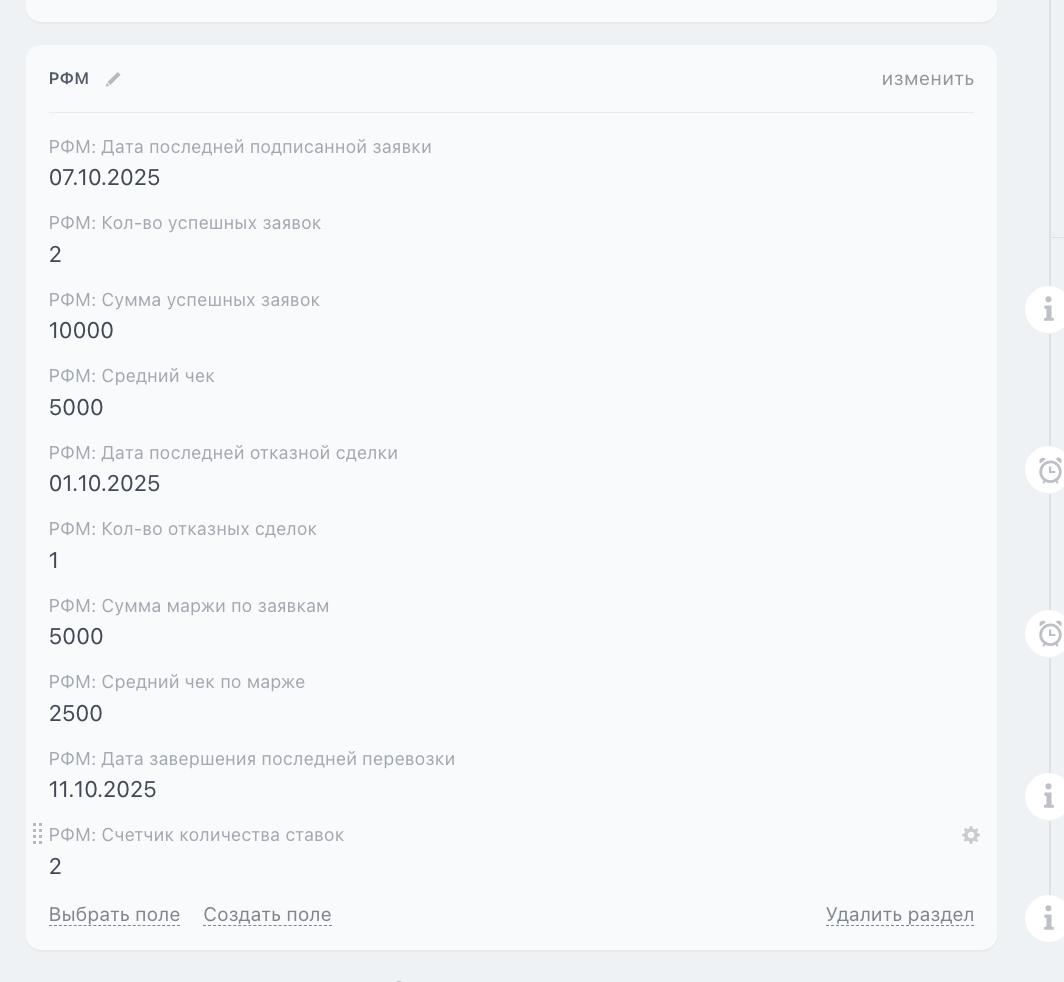Click the Создать поле link

pyautogui.click(x=267, y=915)
